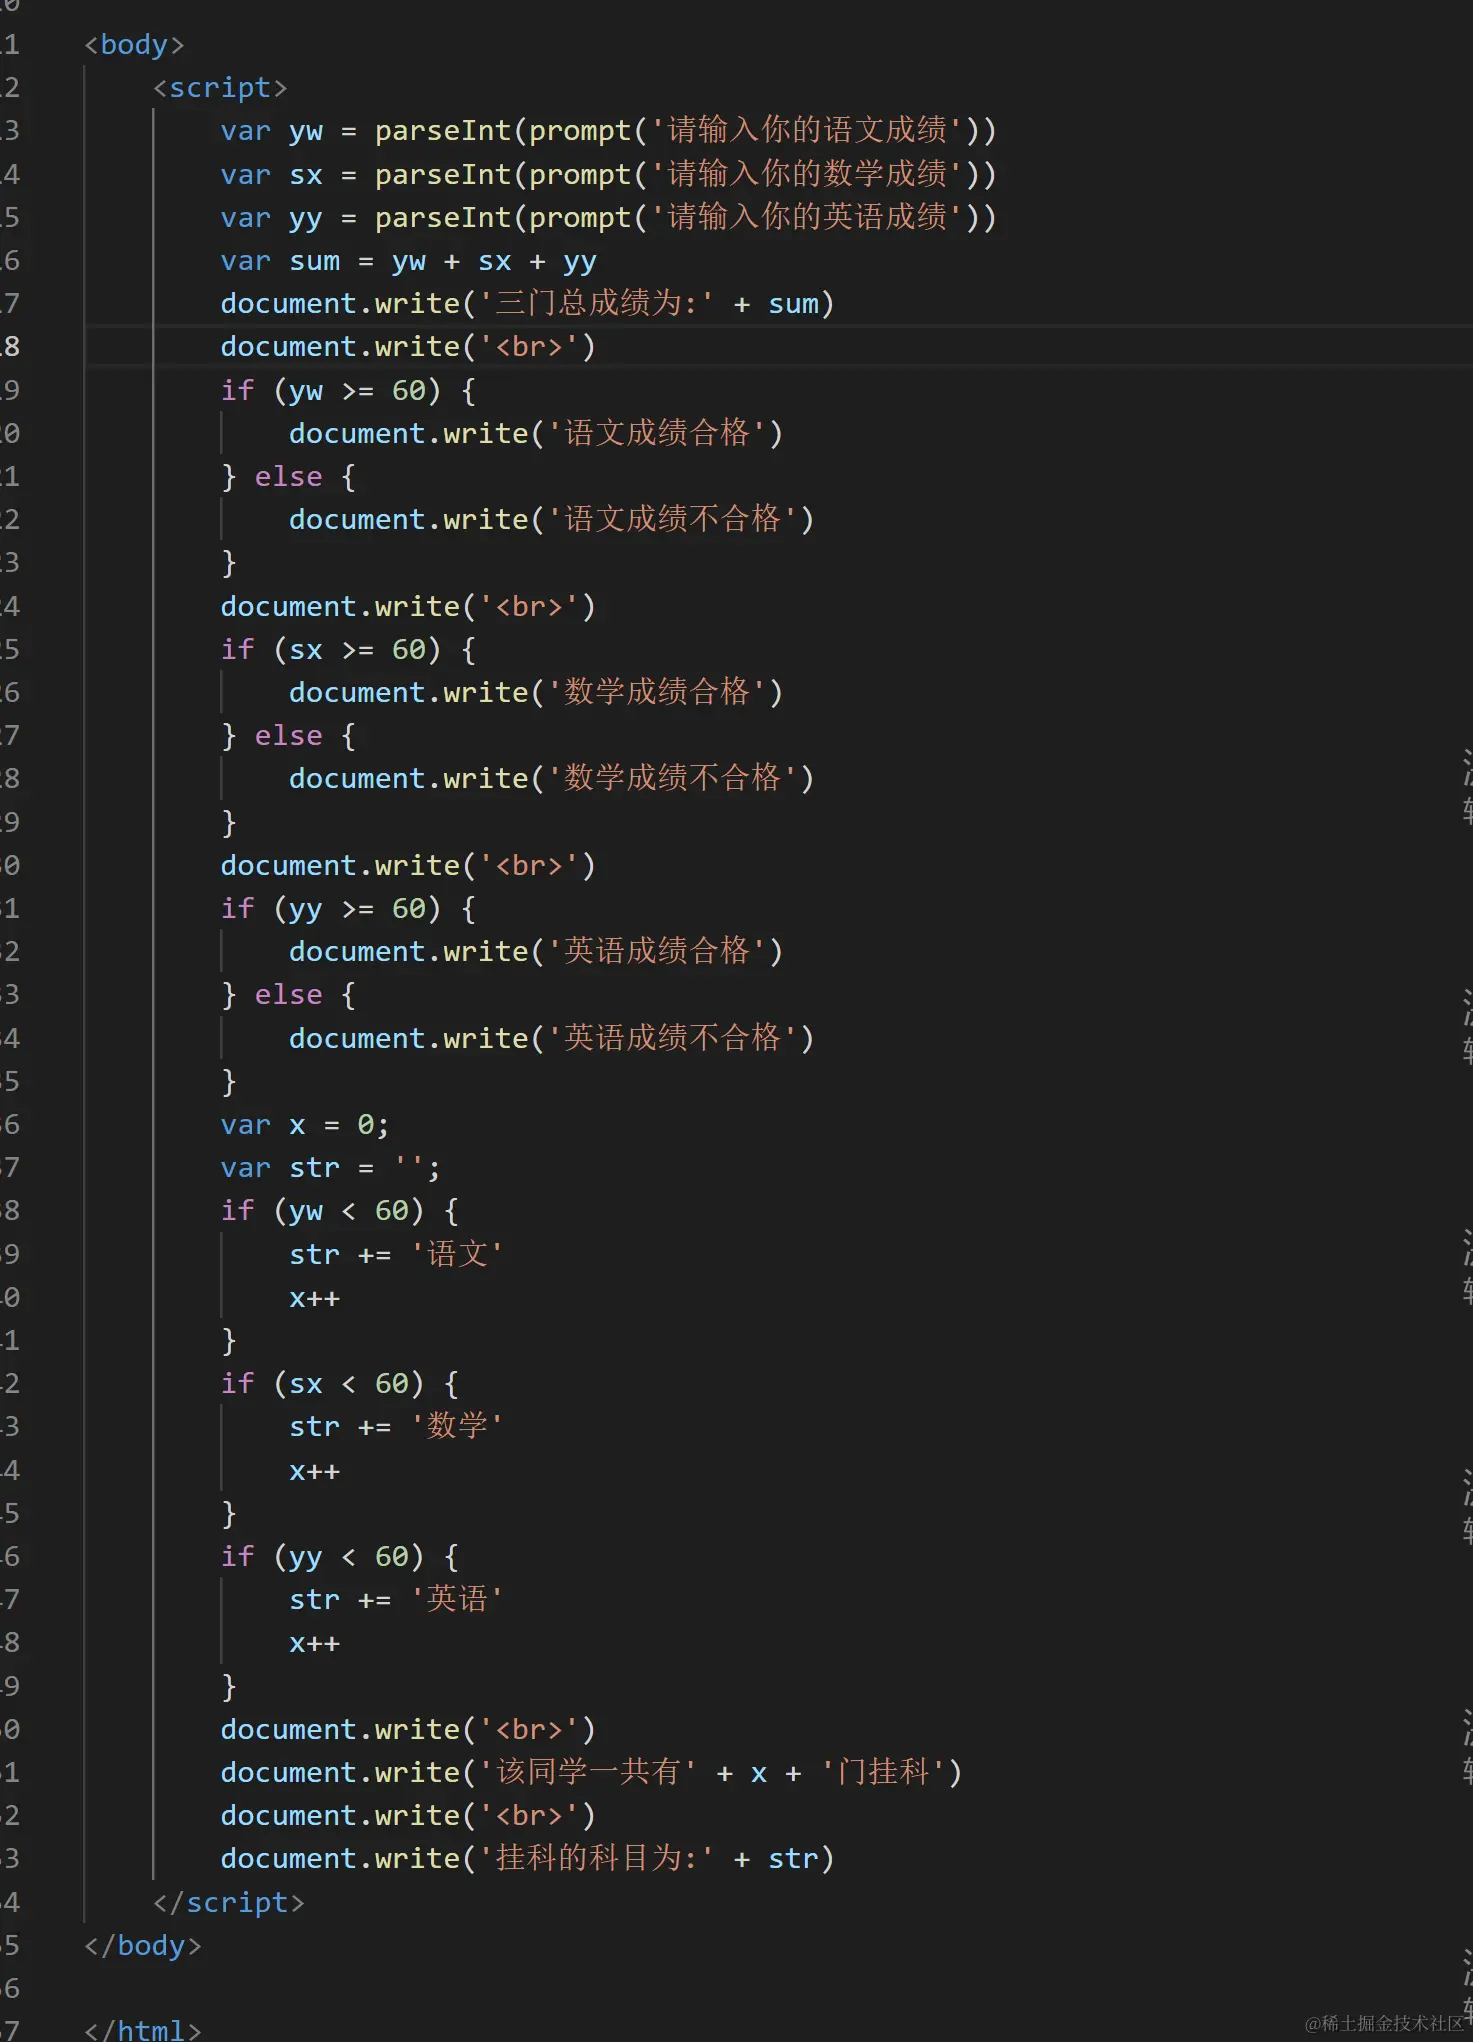Click the condition 'if (yw < 60) {'

(x=340, y=1211)
